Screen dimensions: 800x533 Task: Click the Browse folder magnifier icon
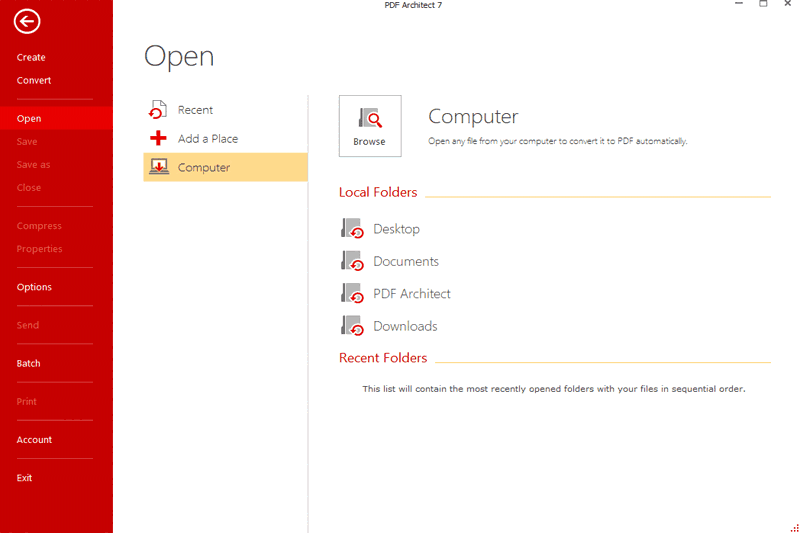[370, 119]
